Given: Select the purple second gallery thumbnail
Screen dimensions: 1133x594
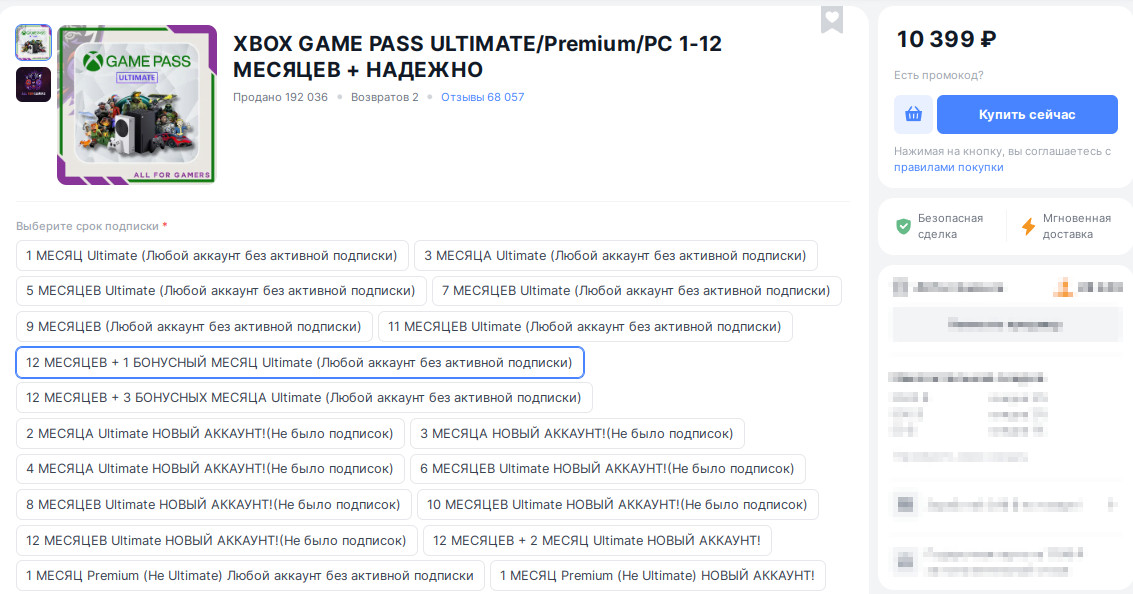Looking at the screenshot, I should pyautogui.click(x=33, y=82).
